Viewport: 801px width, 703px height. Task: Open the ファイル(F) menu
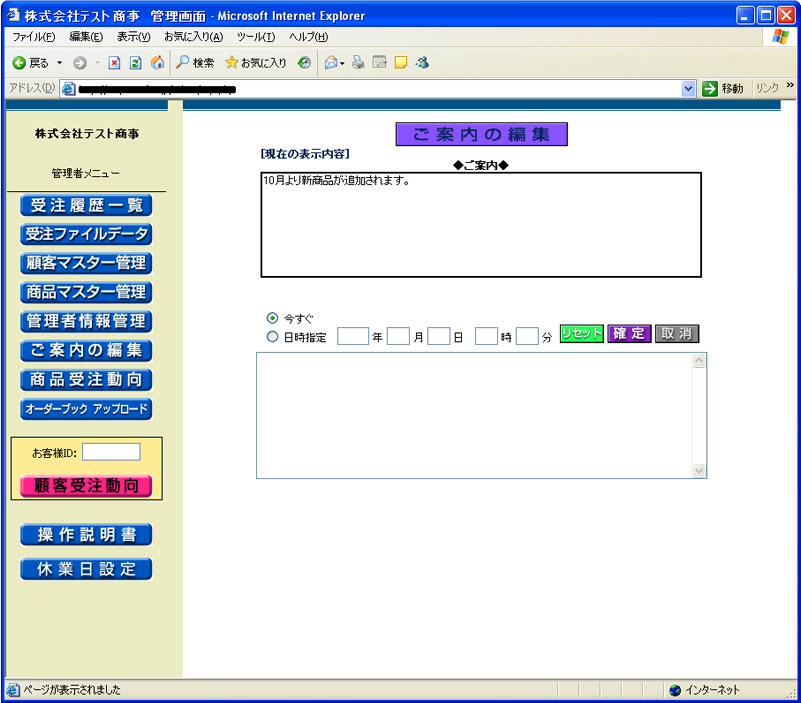point(33,36)
